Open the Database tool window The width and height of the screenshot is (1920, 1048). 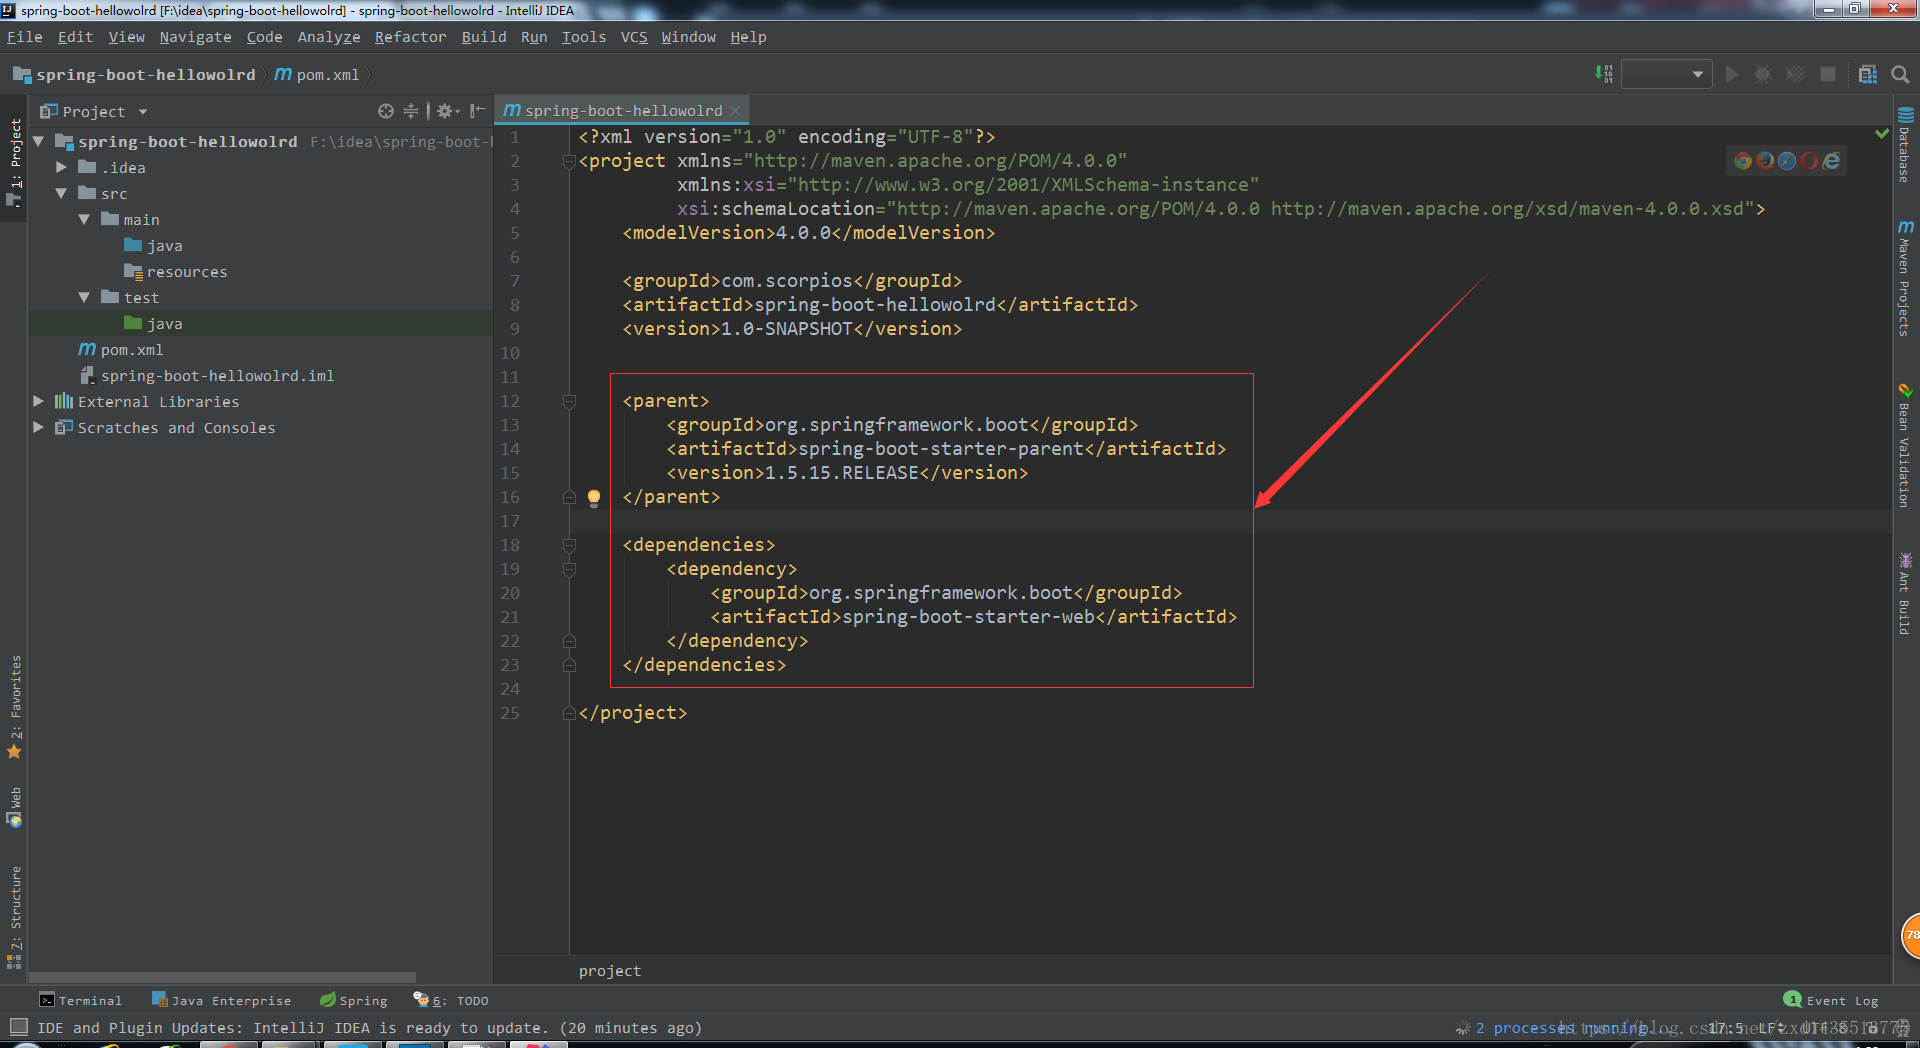tap(1905, 145)
